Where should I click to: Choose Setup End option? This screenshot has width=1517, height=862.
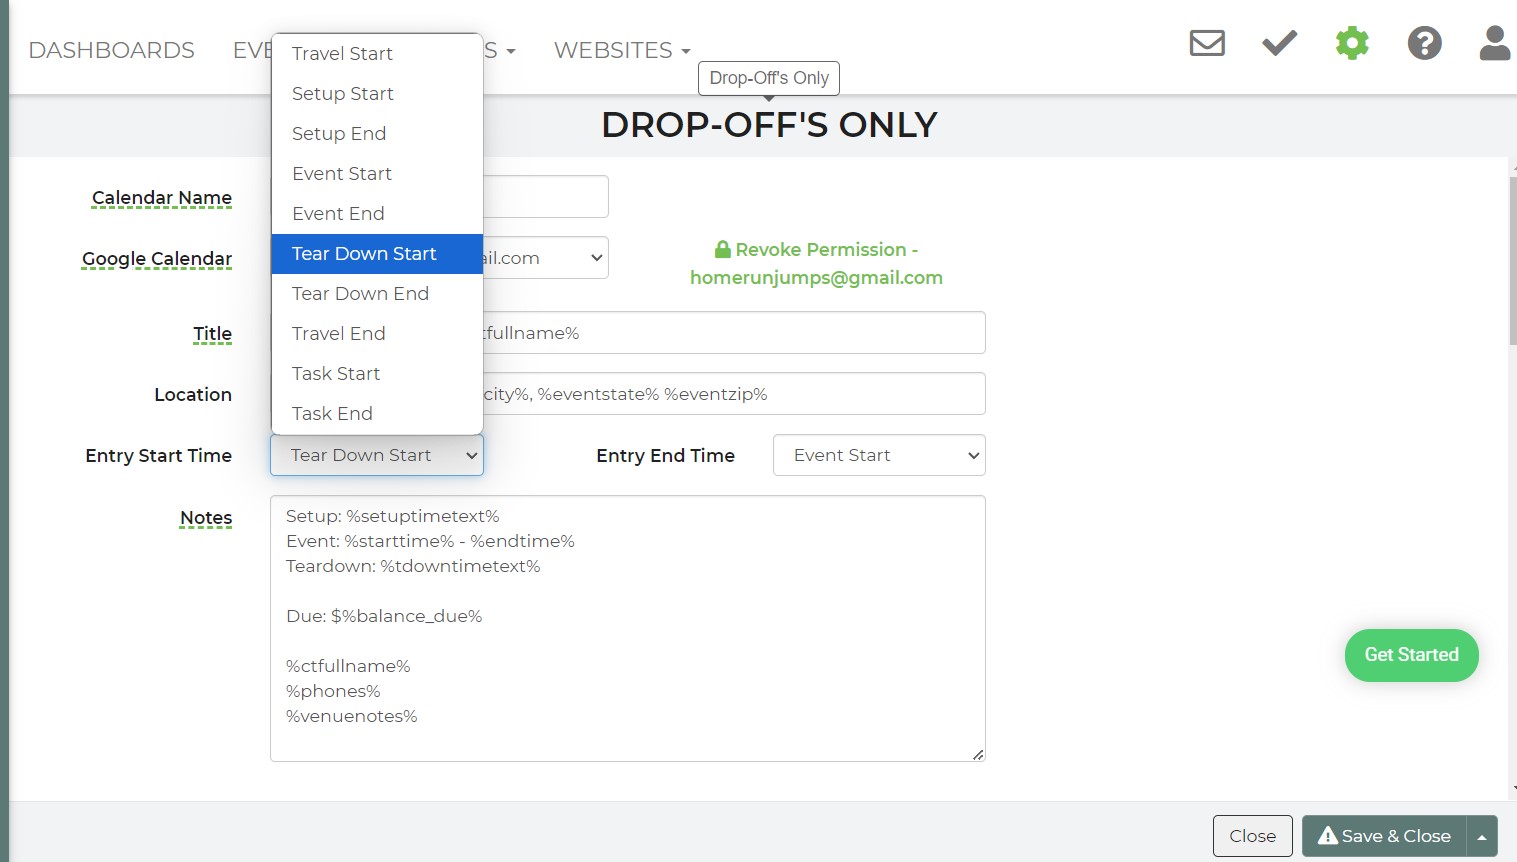[339, 134]
